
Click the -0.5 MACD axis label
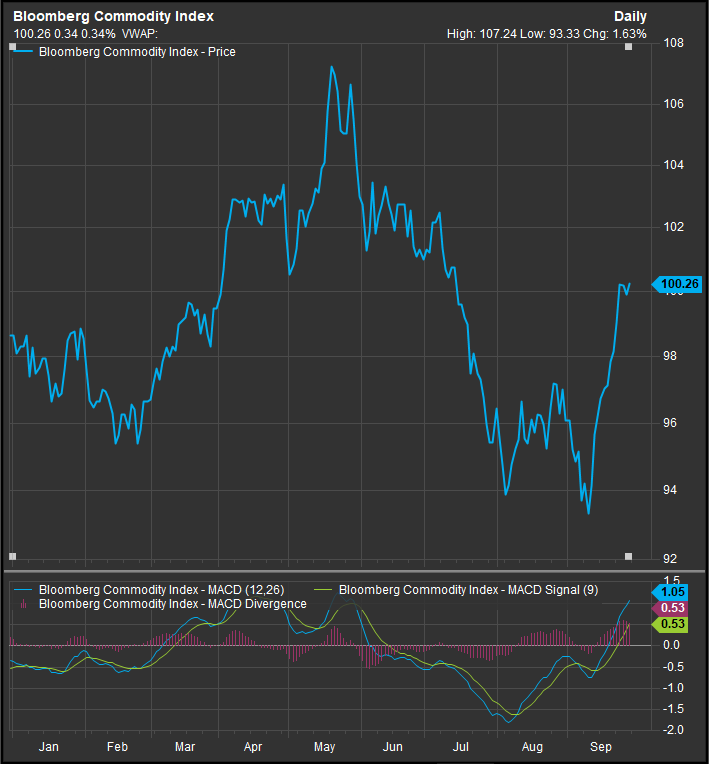(671, 667)
